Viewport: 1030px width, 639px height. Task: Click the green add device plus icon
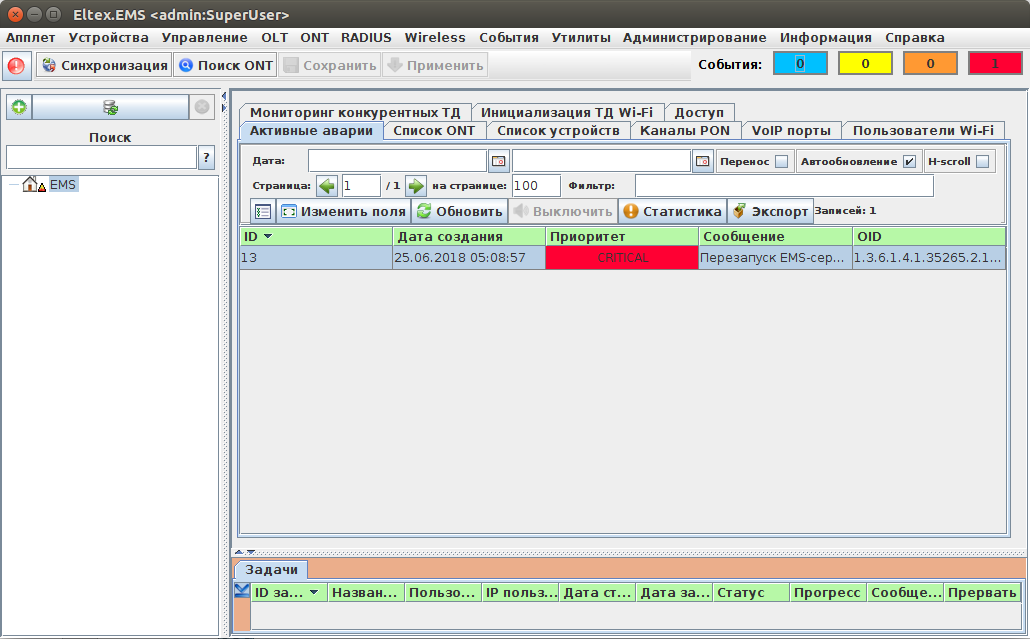(x=19, y=107)
